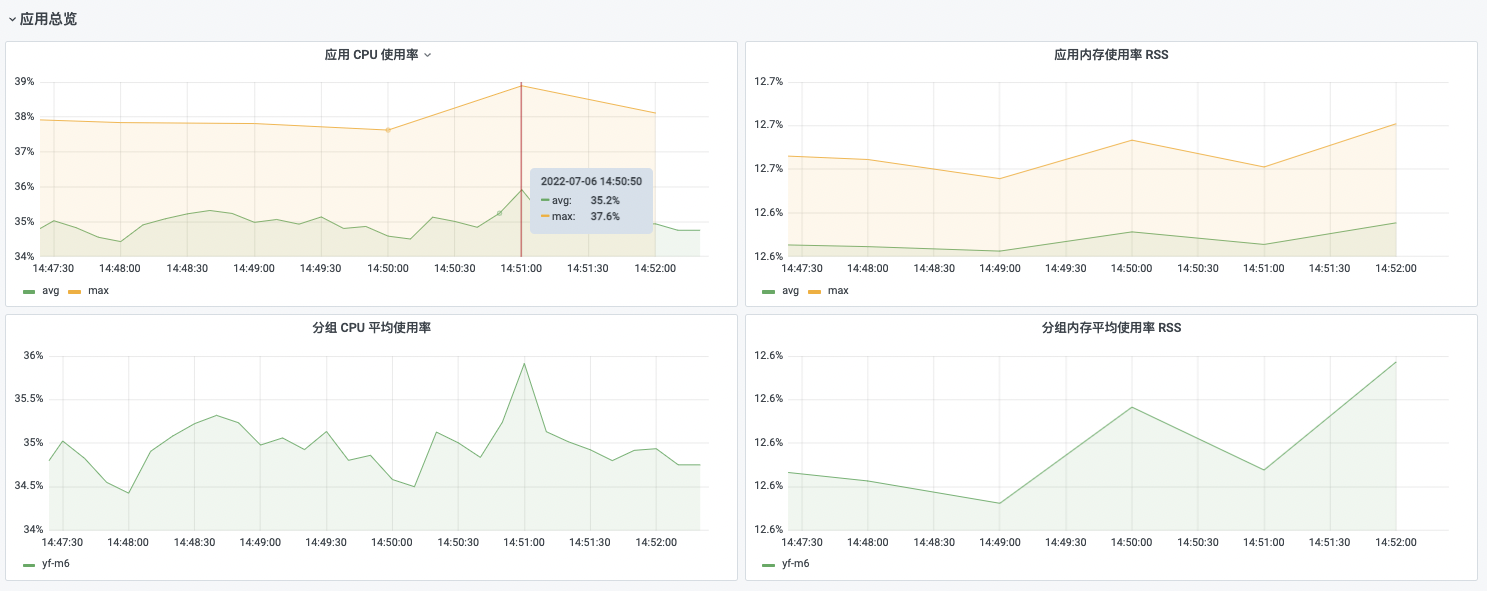Screen dimensions: 1487x591
Task: Toggle max label in 应用 CPU 使用率 legend
Action: click(x=98, y=291)
